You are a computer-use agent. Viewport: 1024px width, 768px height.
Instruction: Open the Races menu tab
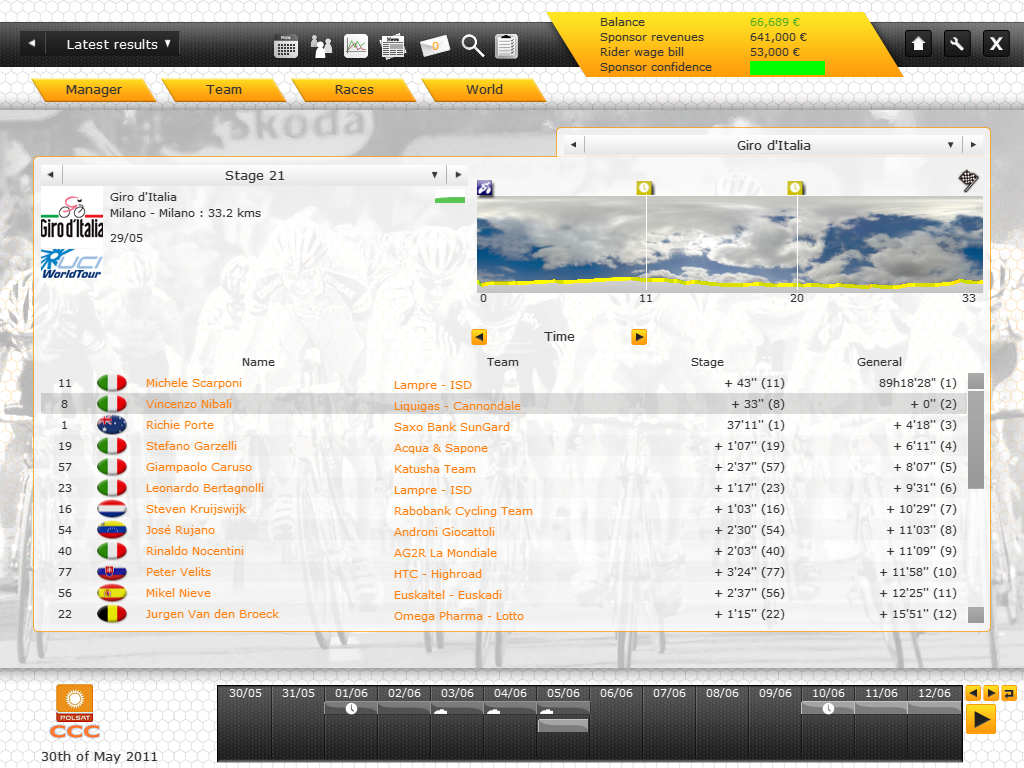coord(354,90)
